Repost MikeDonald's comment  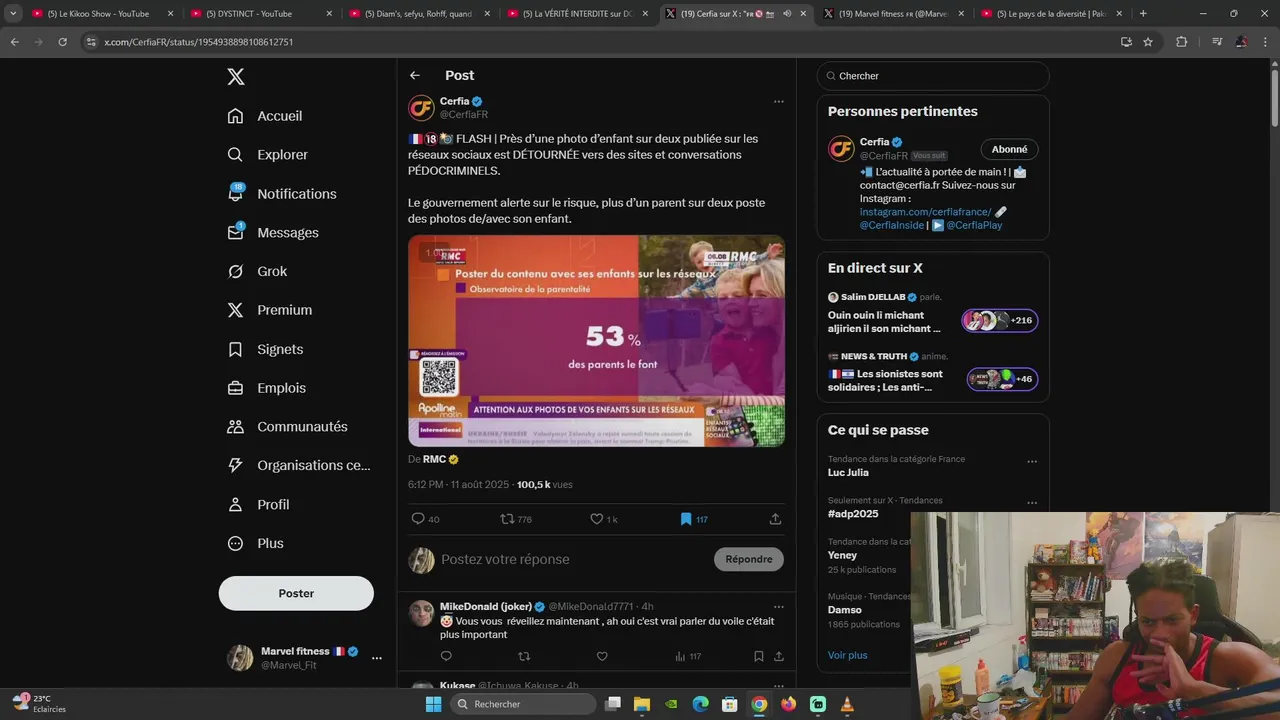tap(524, 657)
